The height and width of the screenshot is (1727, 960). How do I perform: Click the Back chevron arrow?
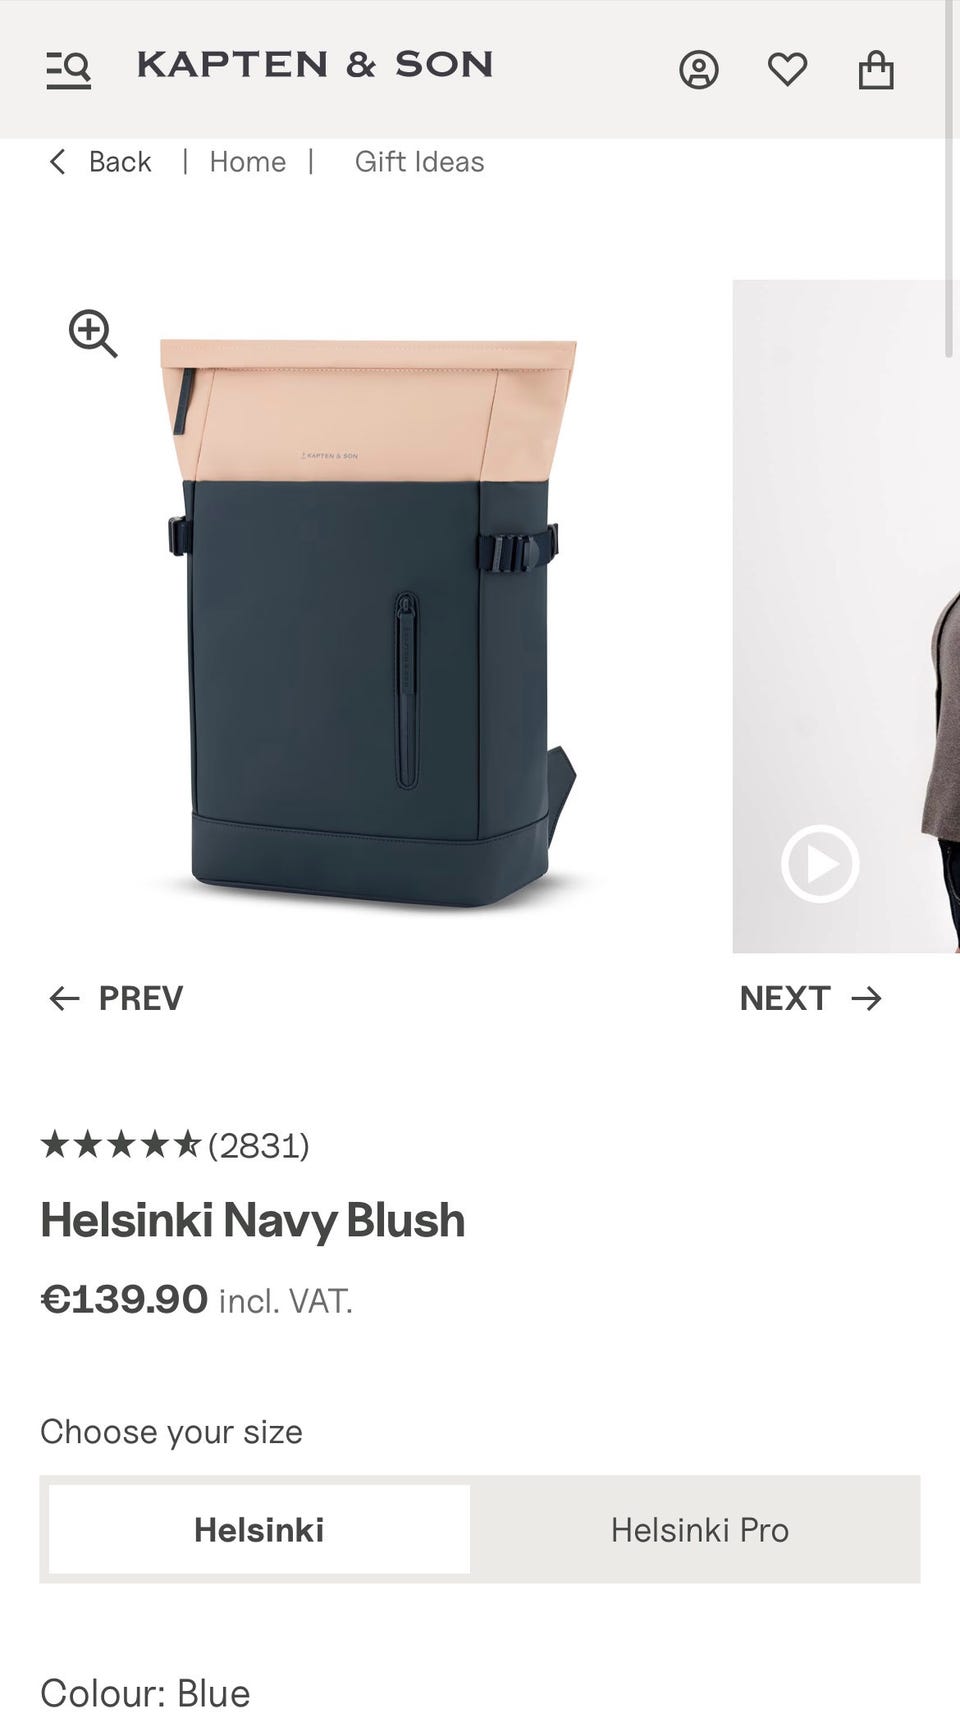coord(58,162)
